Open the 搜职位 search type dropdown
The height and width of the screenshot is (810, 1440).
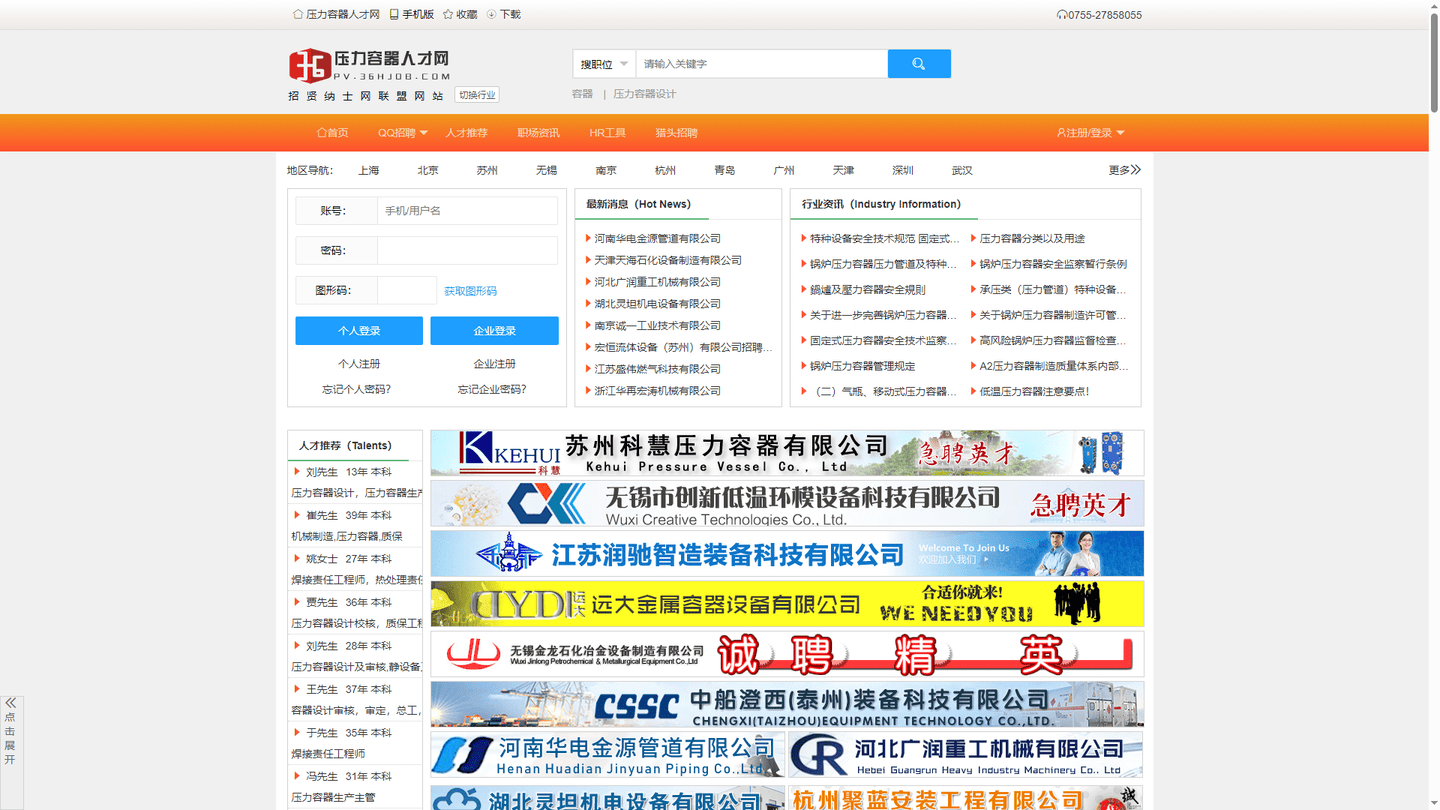click(x=604, y=64)
